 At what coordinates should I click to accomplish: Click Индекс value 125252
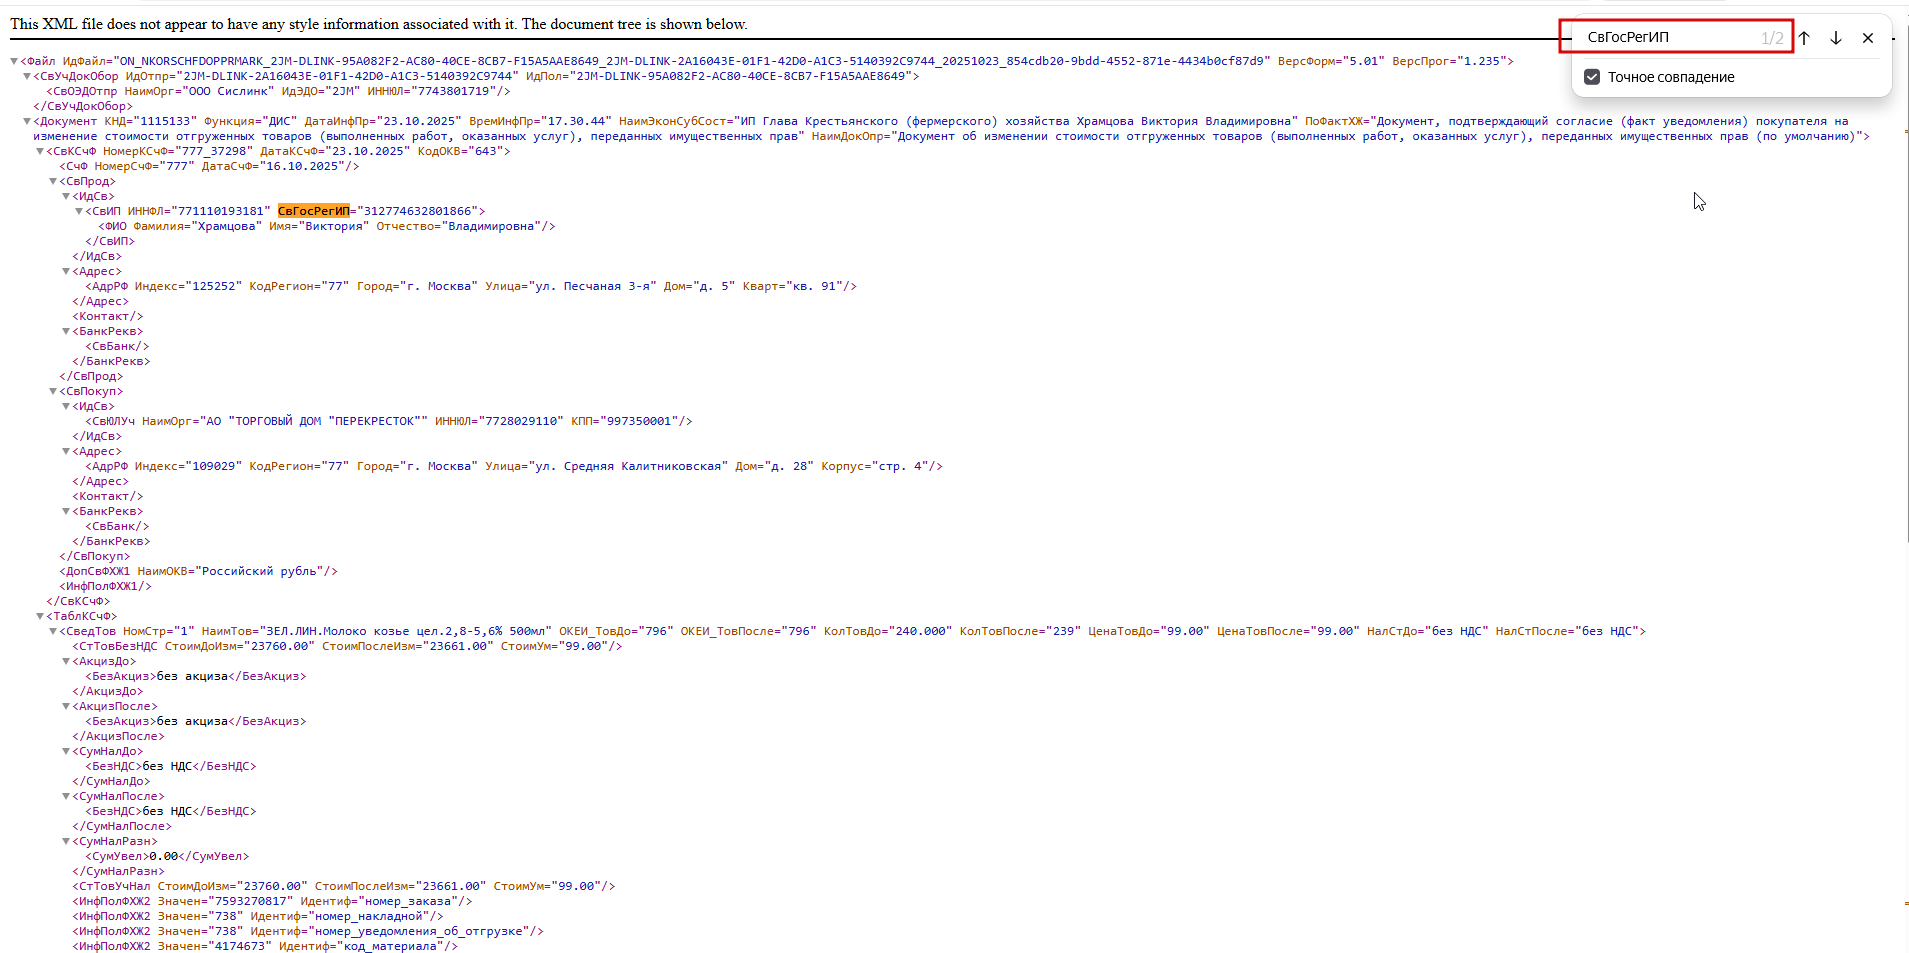click(214, 286)
